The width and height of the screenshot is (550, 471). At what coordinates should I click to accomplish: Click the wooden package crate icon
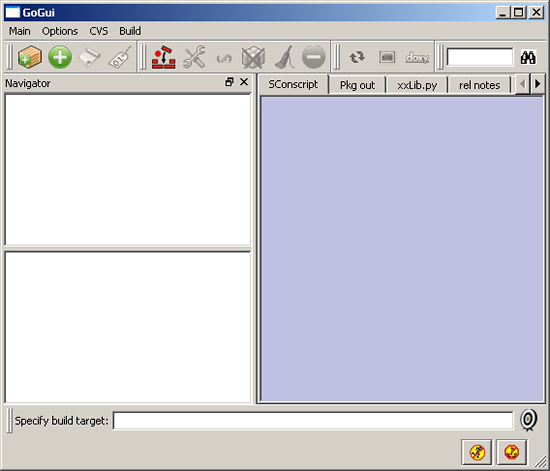click(x=30, y=57)
